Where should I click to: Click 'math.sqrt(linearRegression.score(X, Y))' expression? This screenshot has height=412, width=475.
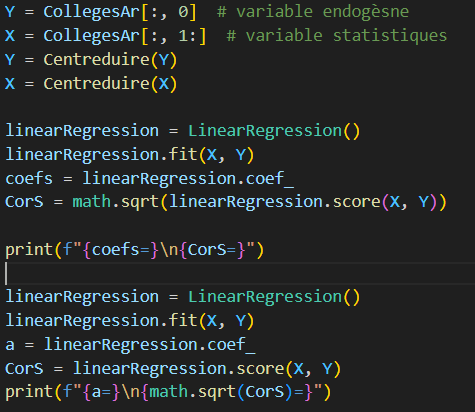click(x=259, y=202)
